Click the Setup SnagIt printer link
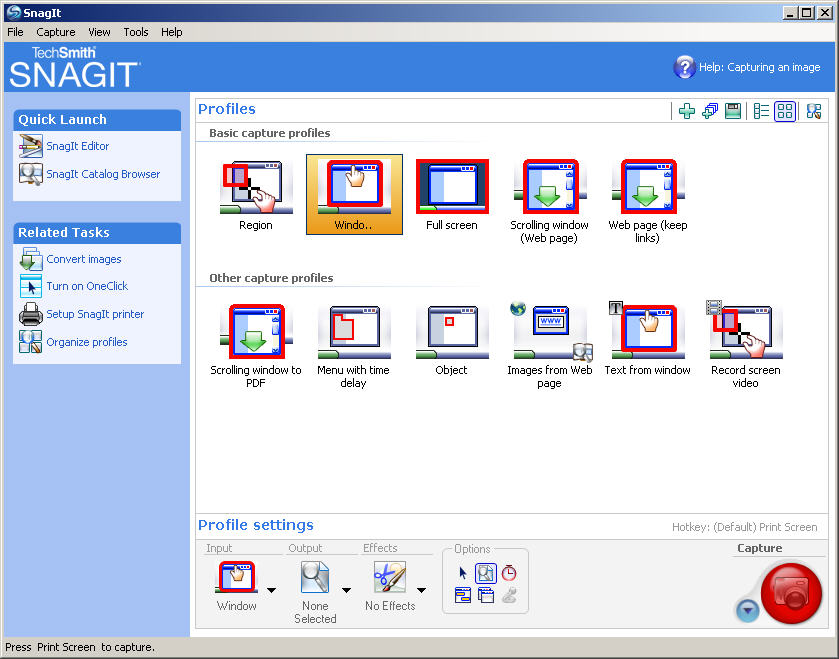The height and width of the screenshot is (659, 839). click(95, 314)
